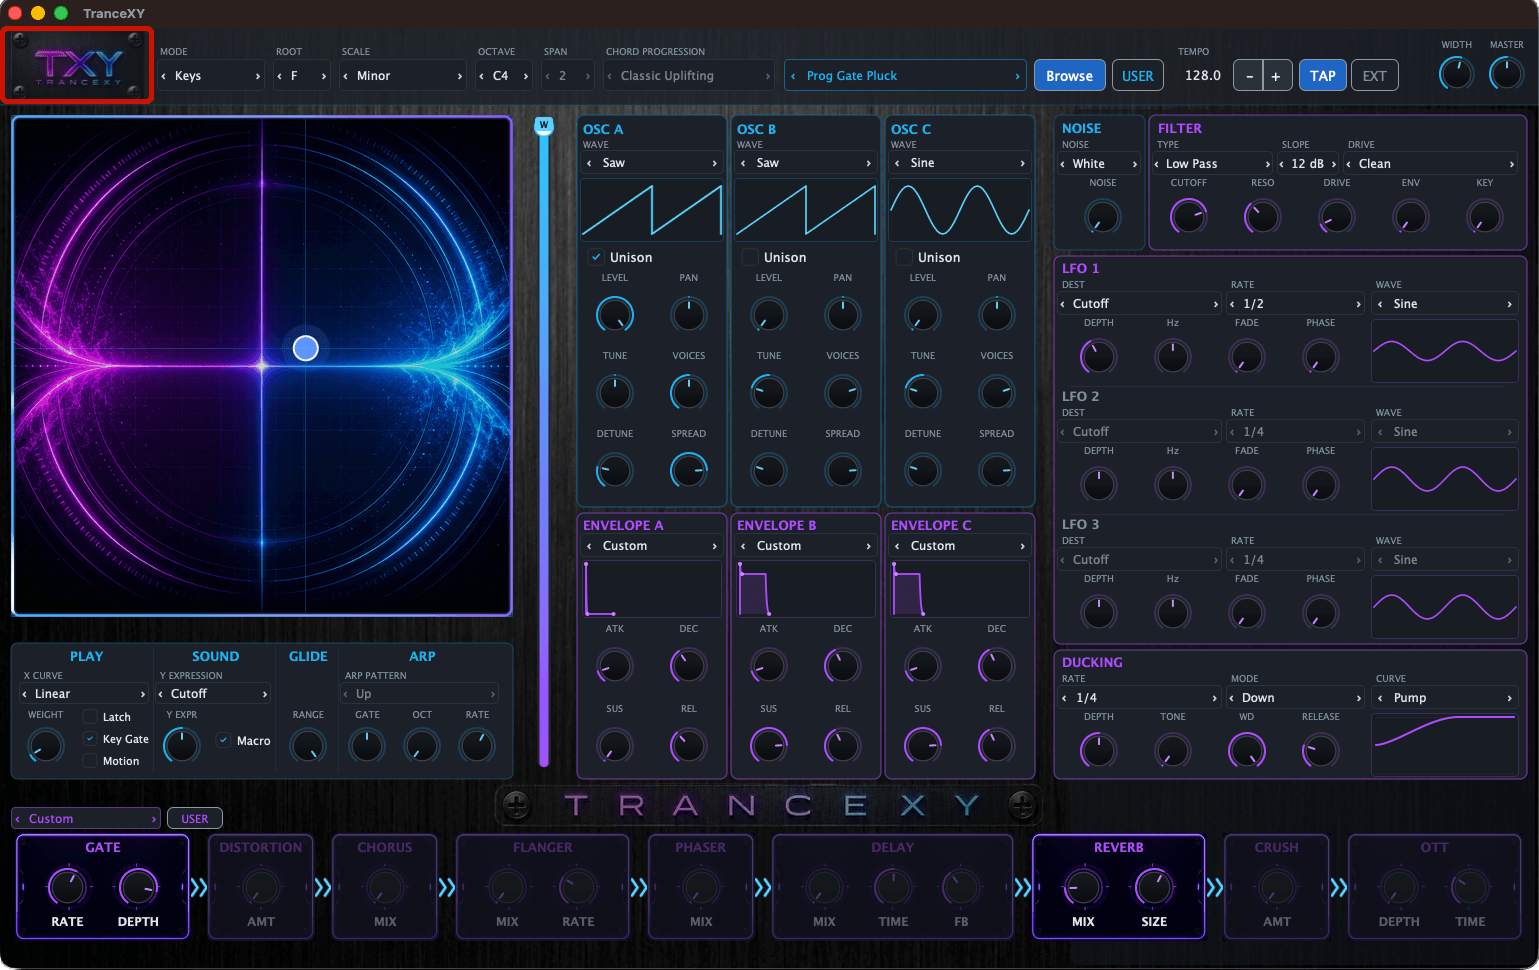Step Octave down with the left arrow
Image resolution: width=1539 pixels, height=970 pixels.
tap(482, 76)
